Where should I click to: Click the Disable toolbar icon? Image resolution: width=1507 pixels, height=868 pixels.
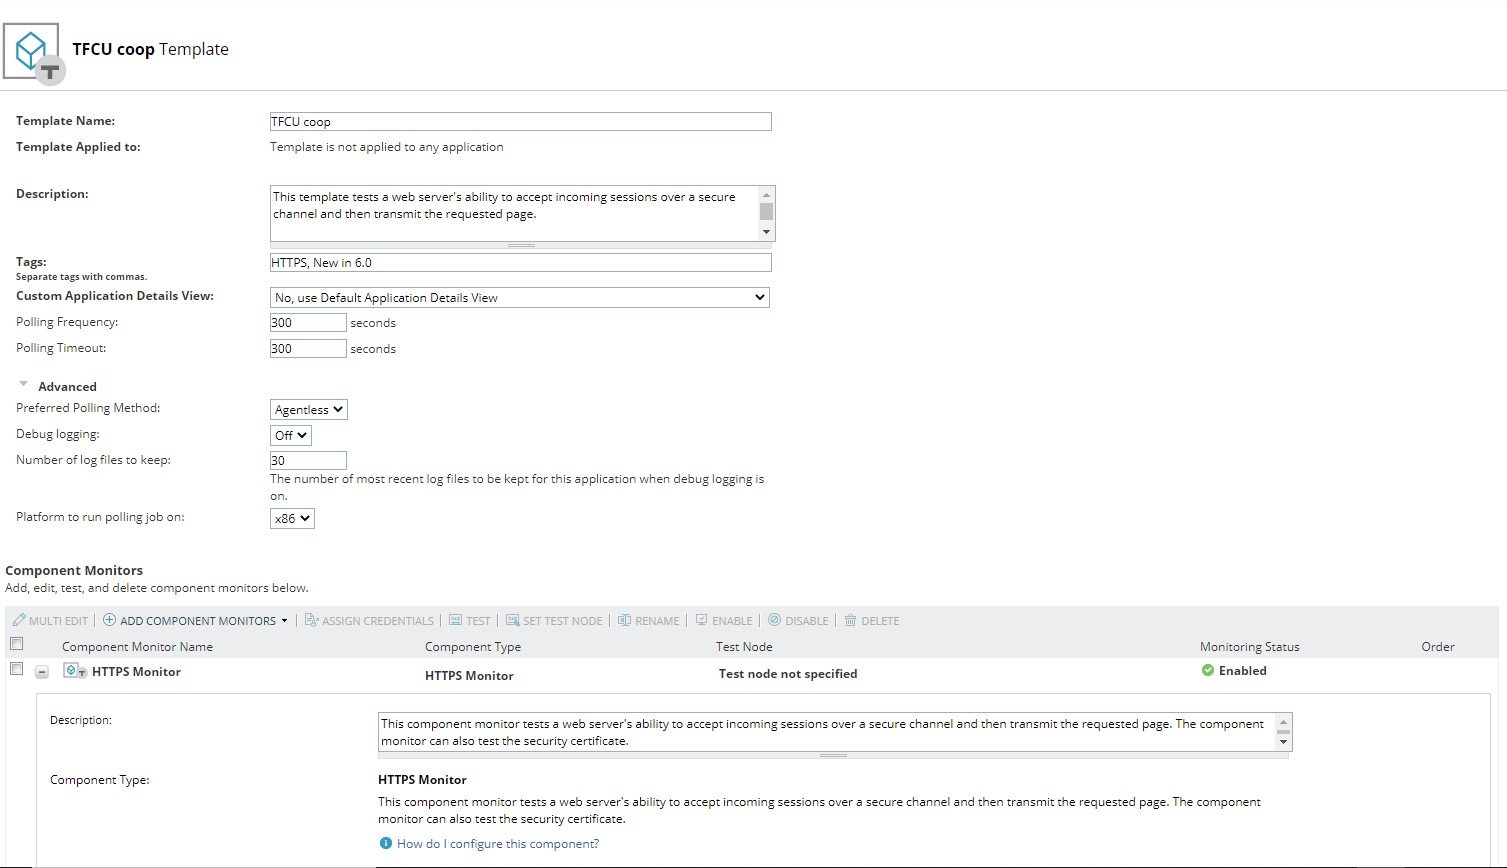click(774, 620)
